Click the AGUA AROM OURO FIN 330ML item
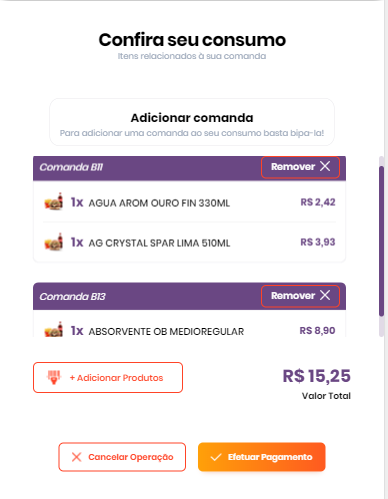Screen dimensions: 388x499 [189, 202]
